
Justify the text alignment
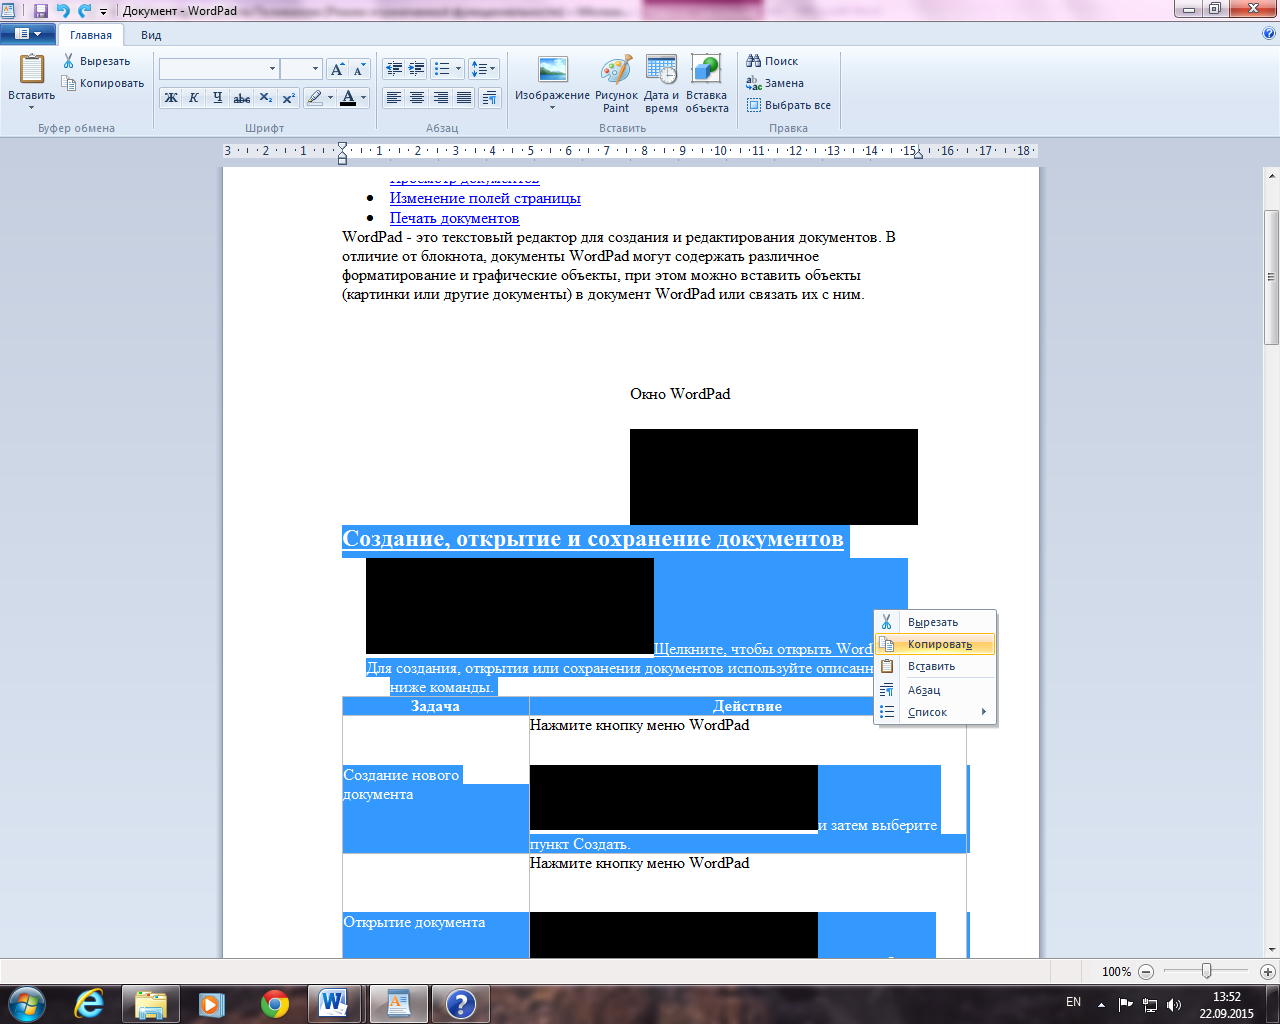tap(464, 97)
